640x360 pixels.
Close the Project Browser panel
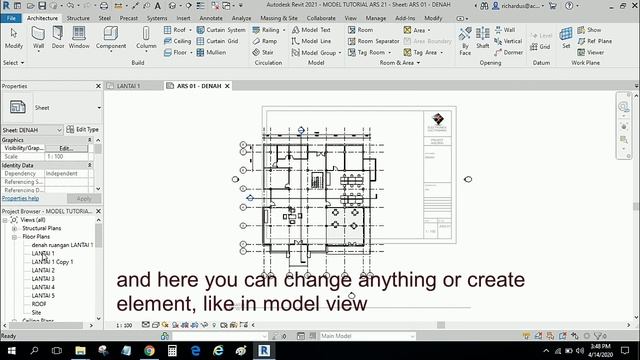98,211
